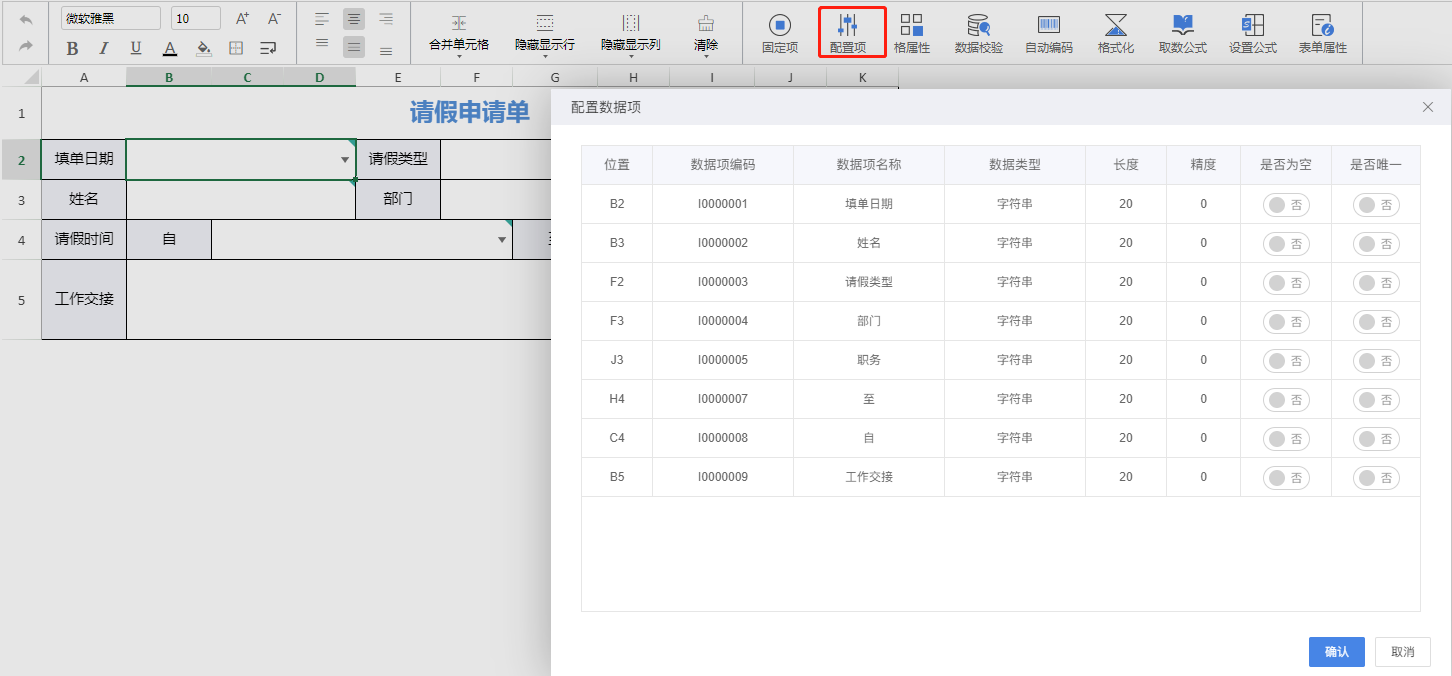Increase the font size with A+
1452x676 pixels.
(242, 18)
